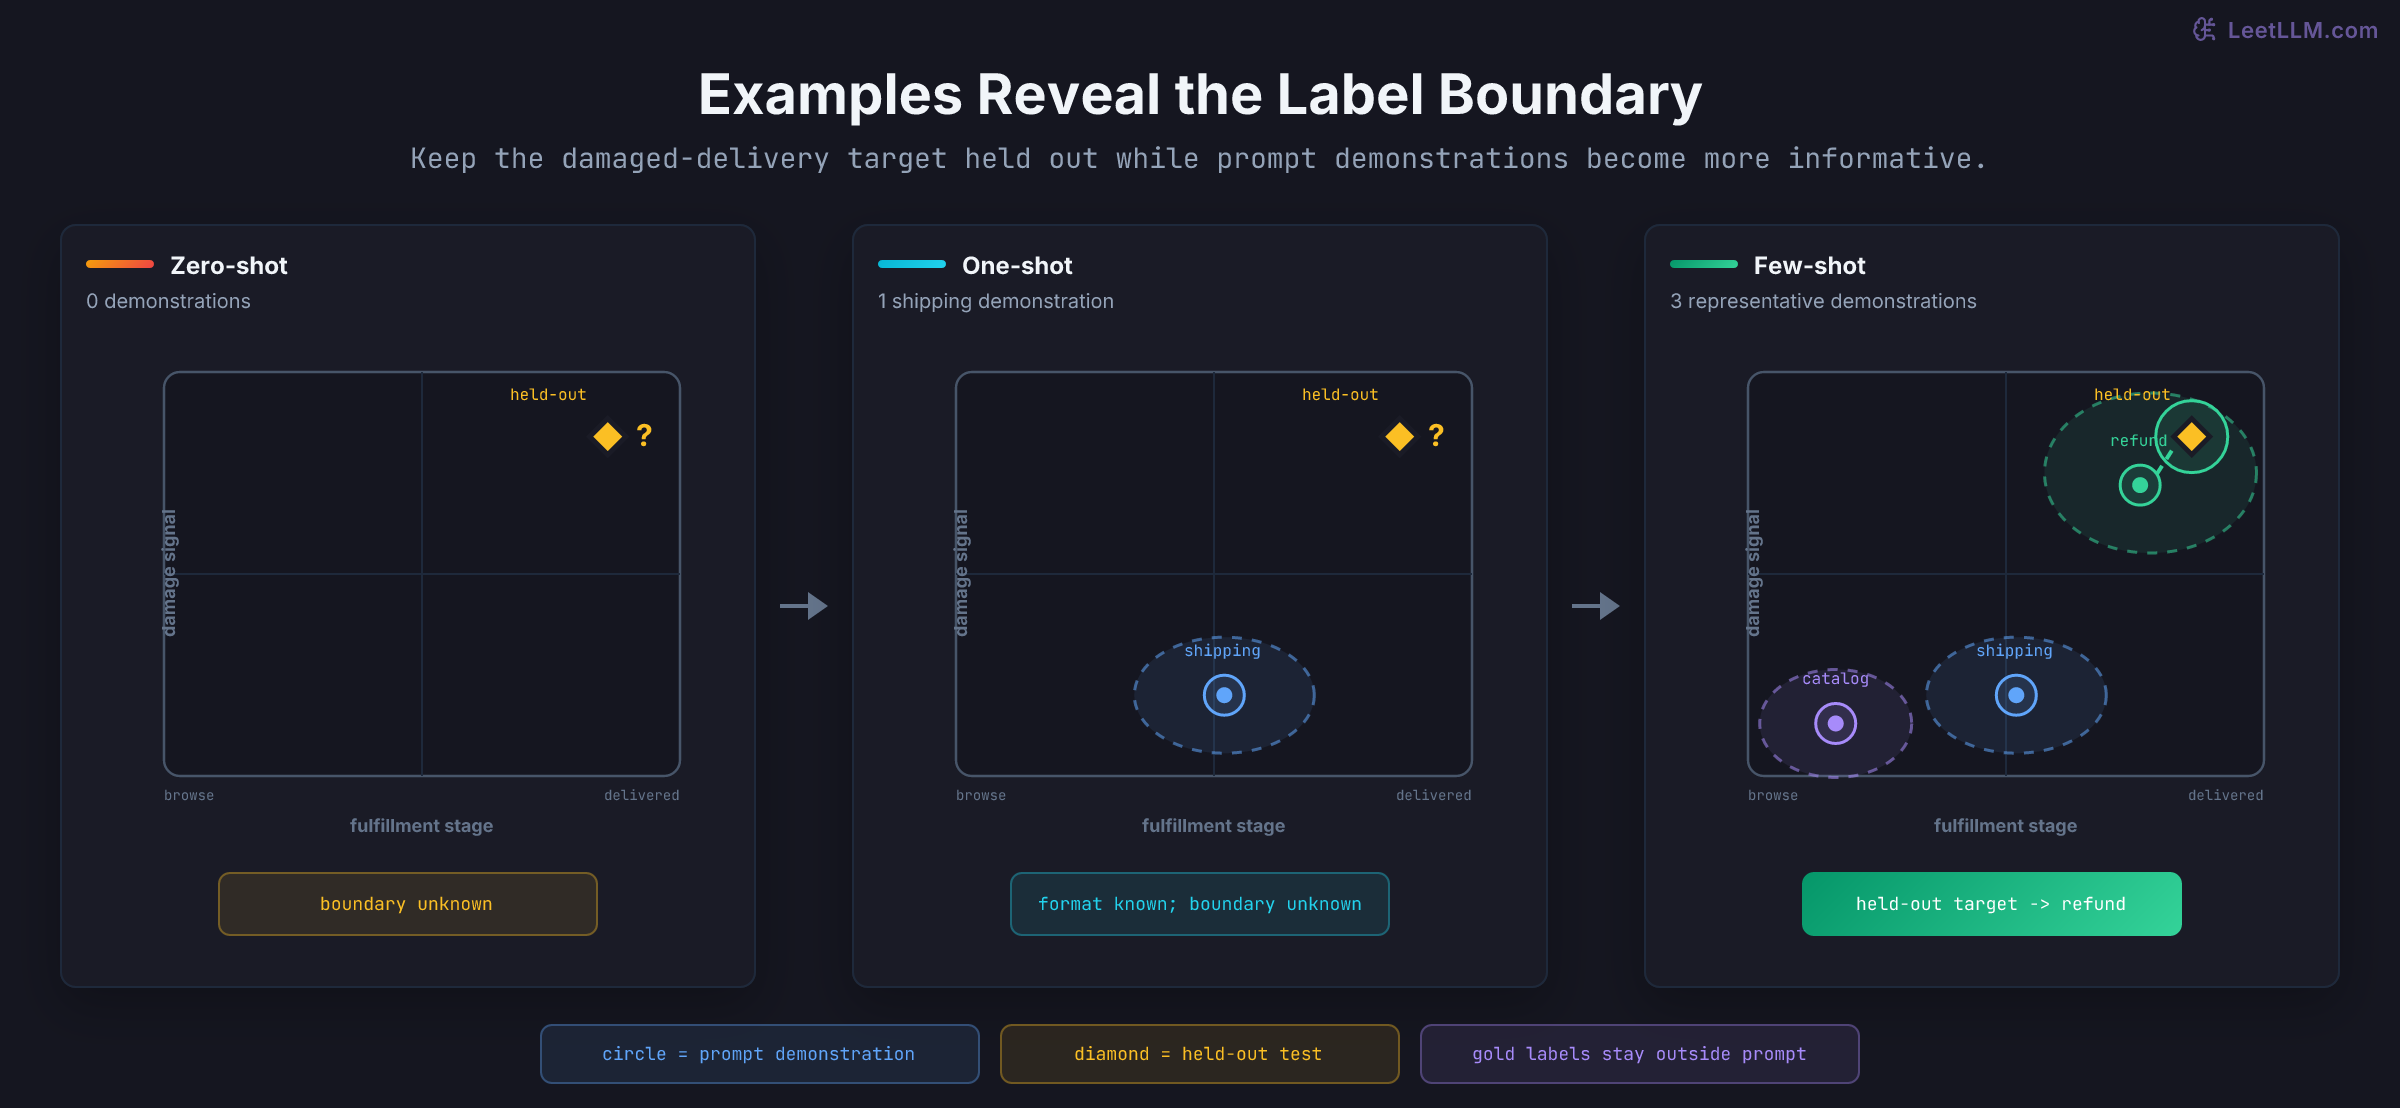Click the Few-shot held-out diamond marker

[2192, 436]
